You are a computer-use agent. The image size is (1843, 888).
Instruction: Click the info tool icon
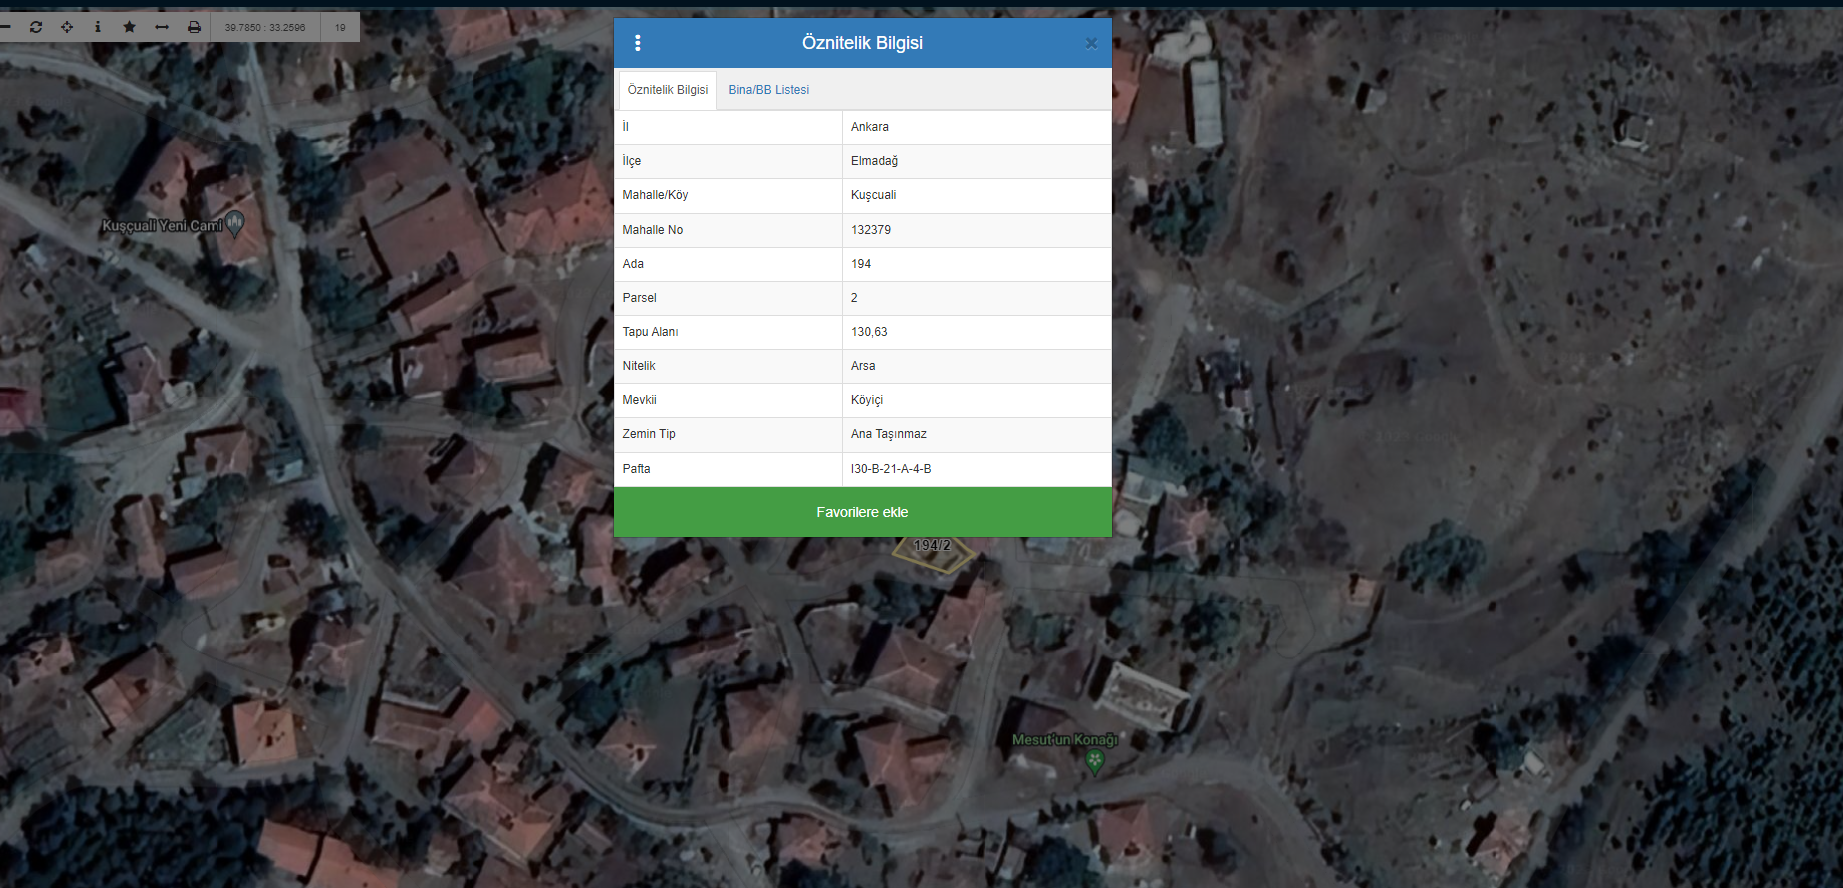pos(98,27)
